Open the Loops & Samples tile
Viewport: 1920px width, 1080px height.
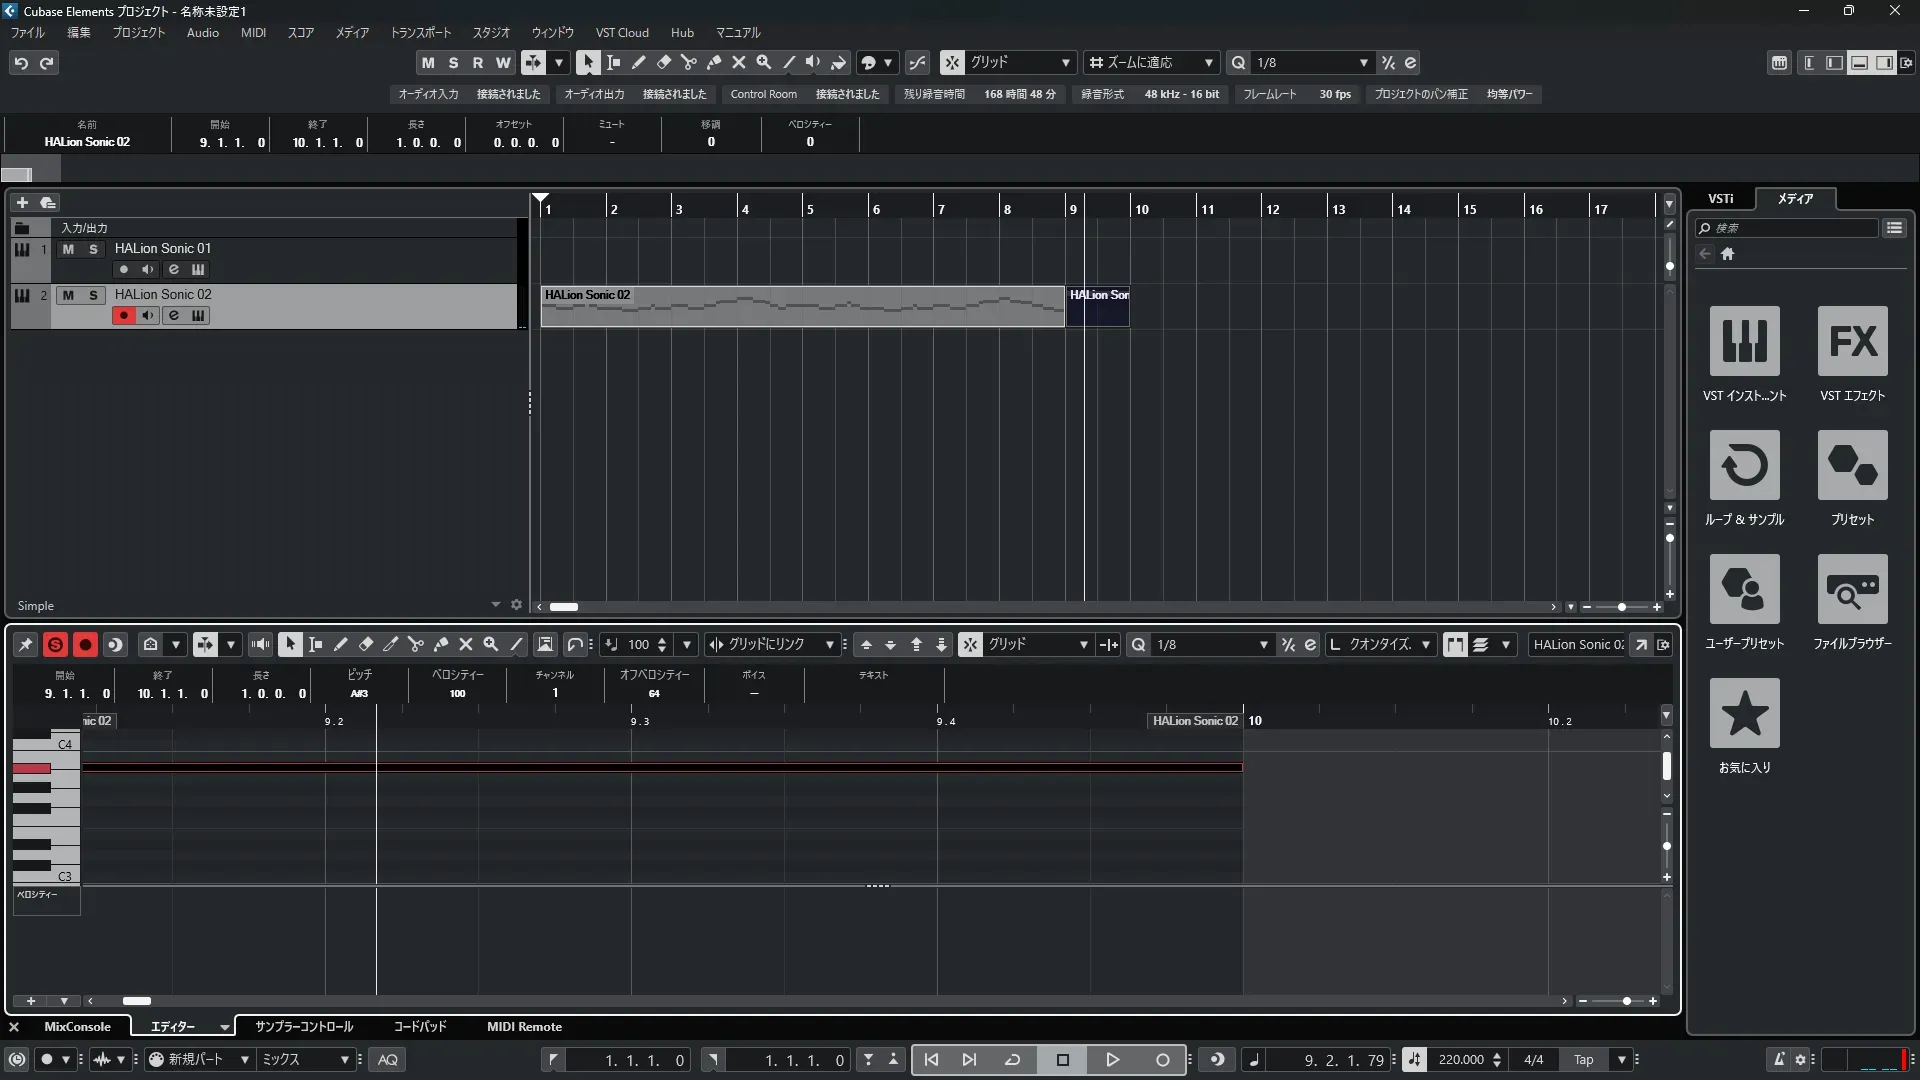tap(1744, 465)
